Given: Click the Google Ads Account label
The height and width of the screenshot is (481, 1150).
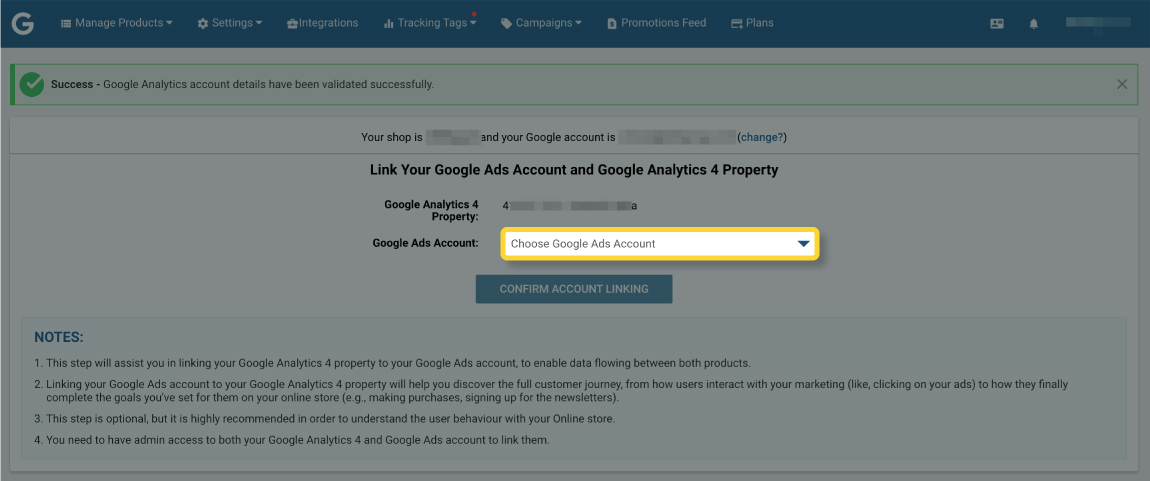Looking at the screenshot, I should (x=425, y=243).
